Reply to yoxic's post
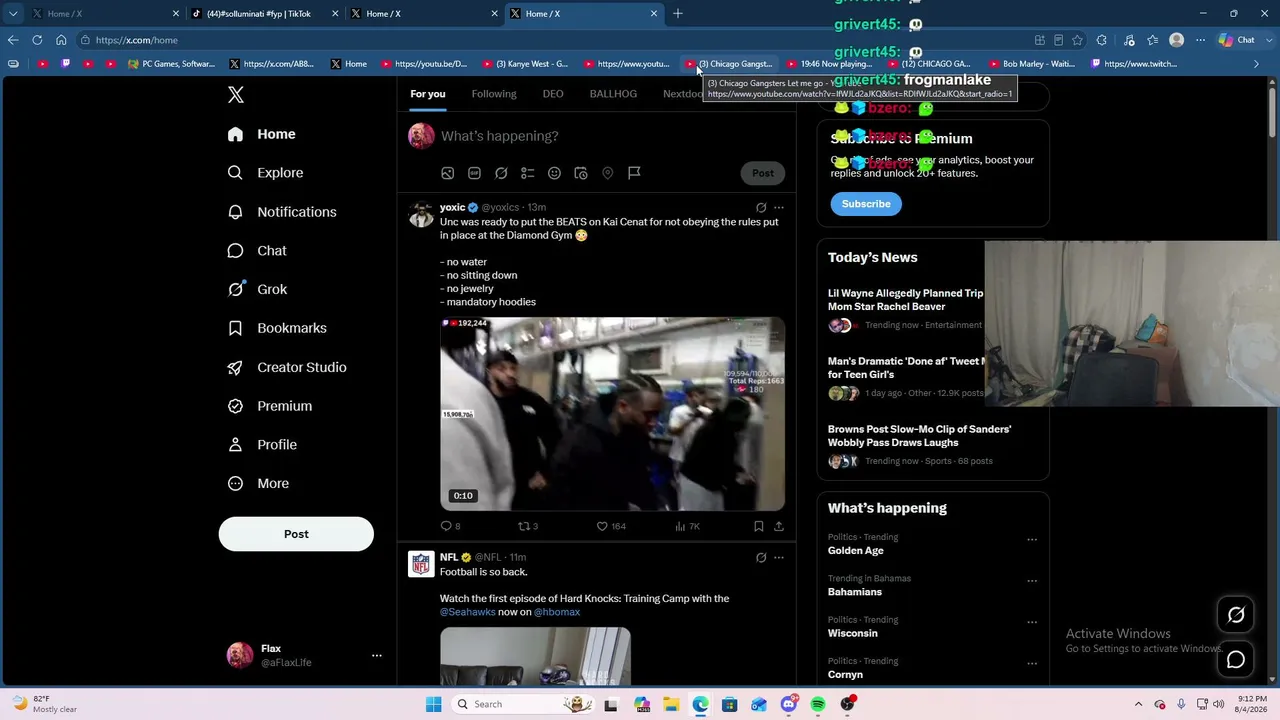 click(x=450, y=526)
